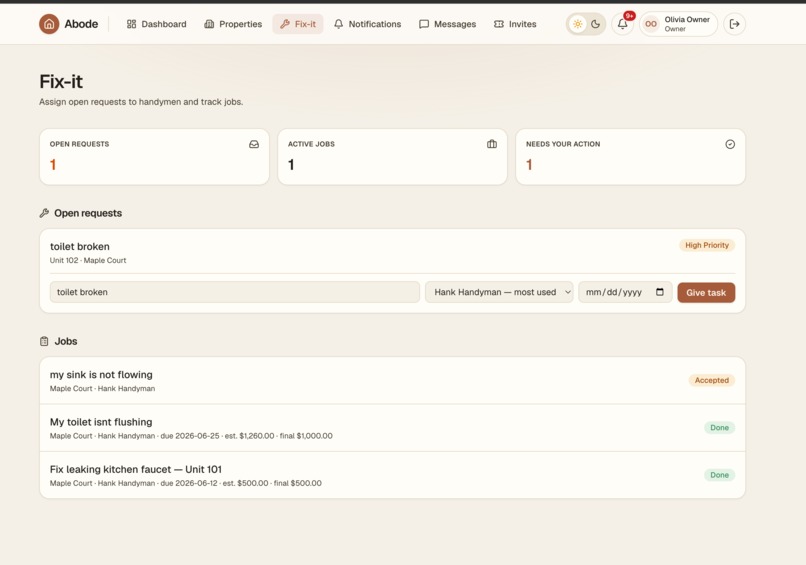Viewport: 806px width, 565px height.
Task: Switch to dark mode moon icon
Action: (595, 24)
